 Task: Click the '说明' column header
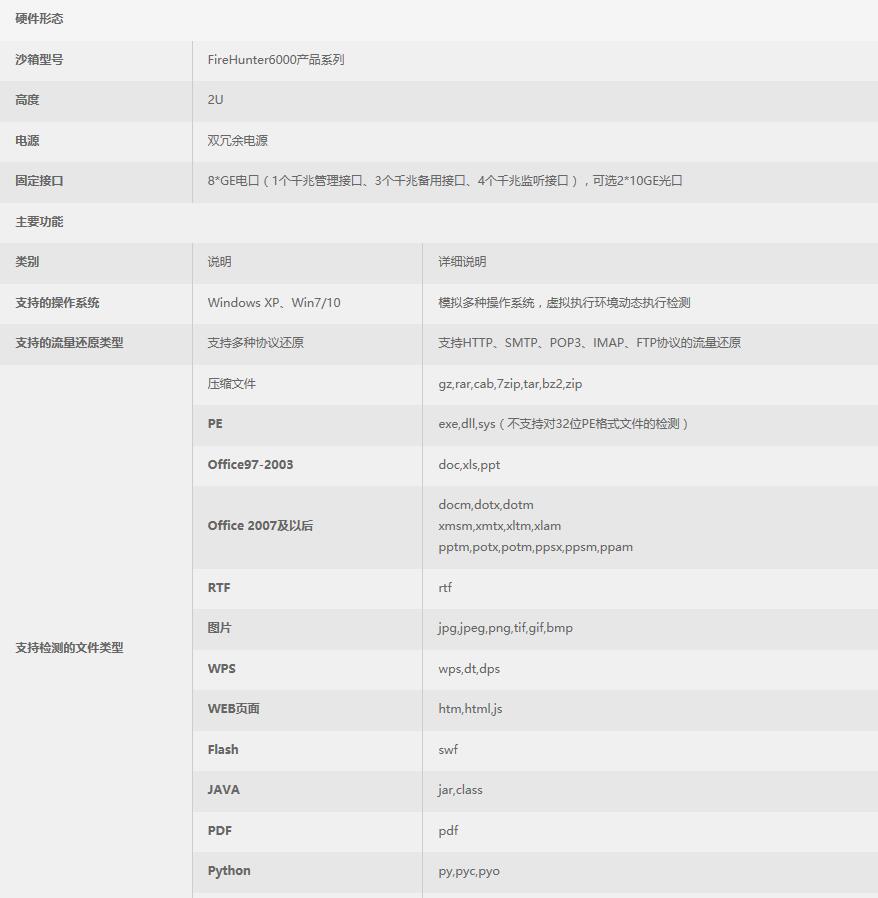219,262
